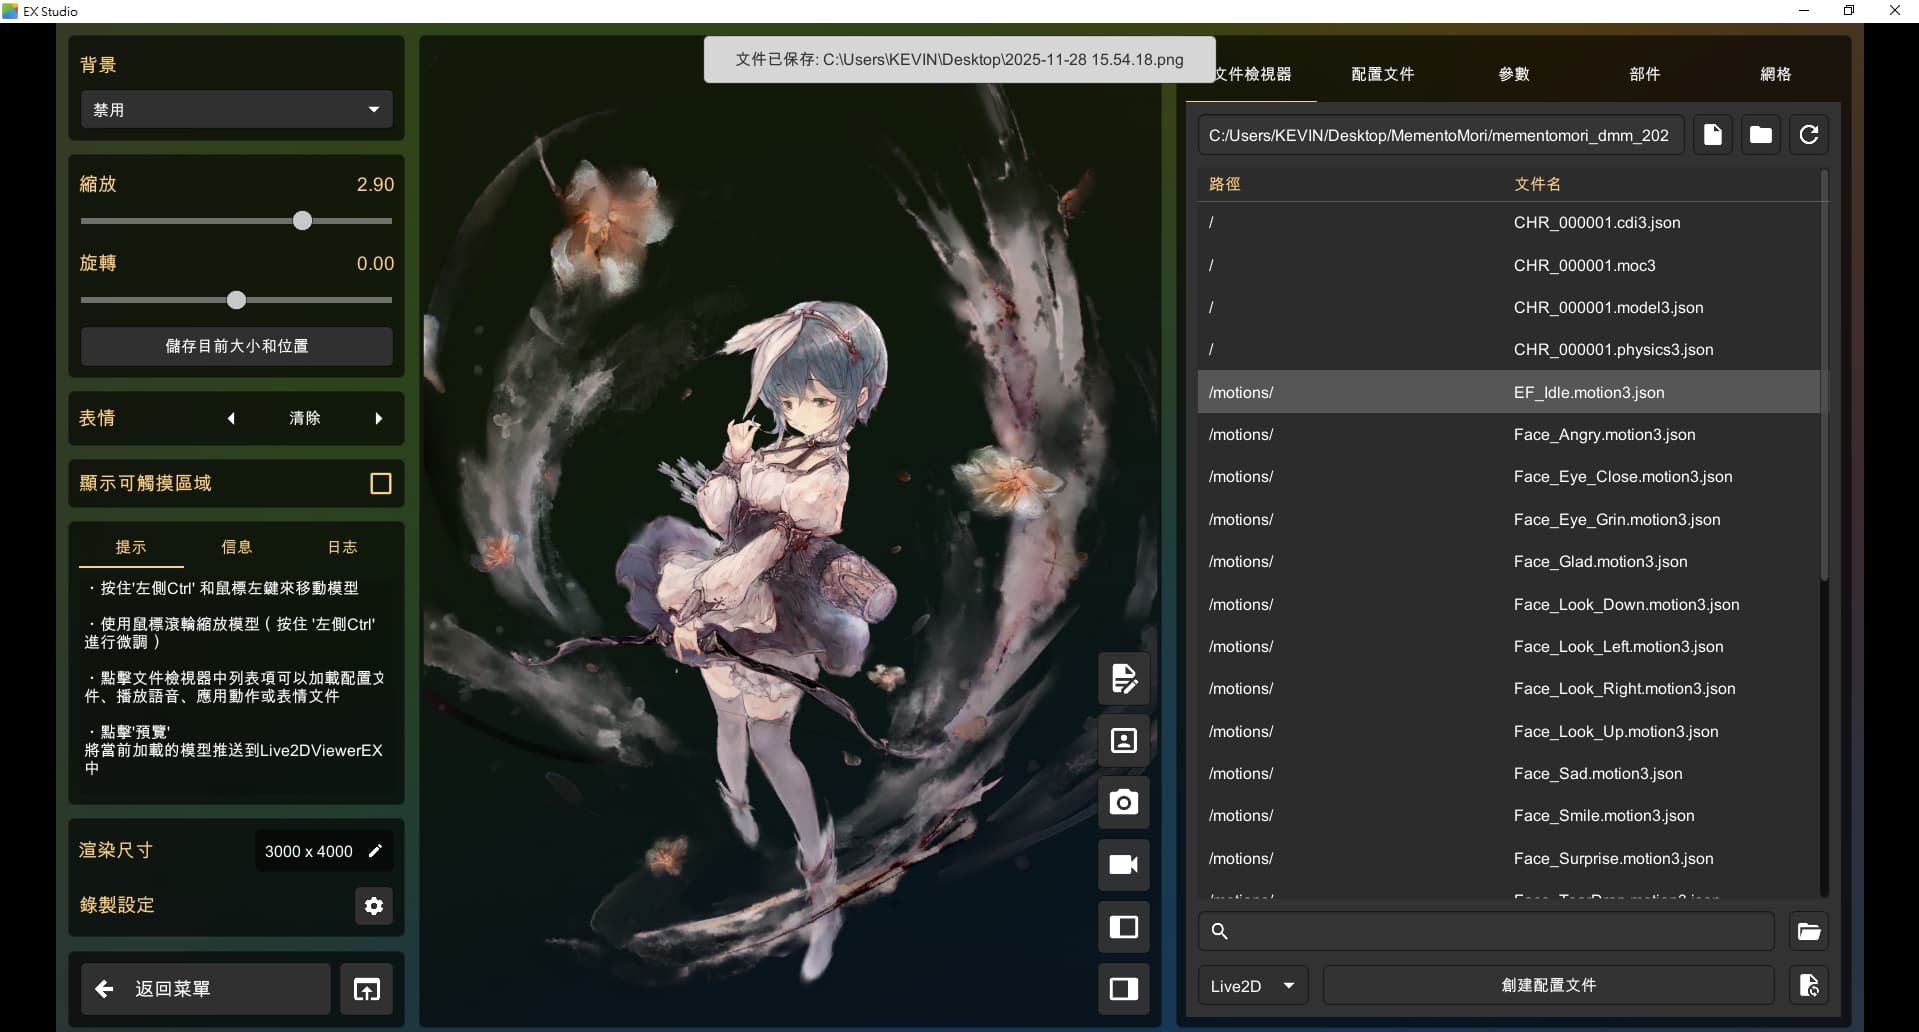Click the 縮放 slider handle
The width and height of the screenshot is (1919, 1032).
tap(302, 221)
